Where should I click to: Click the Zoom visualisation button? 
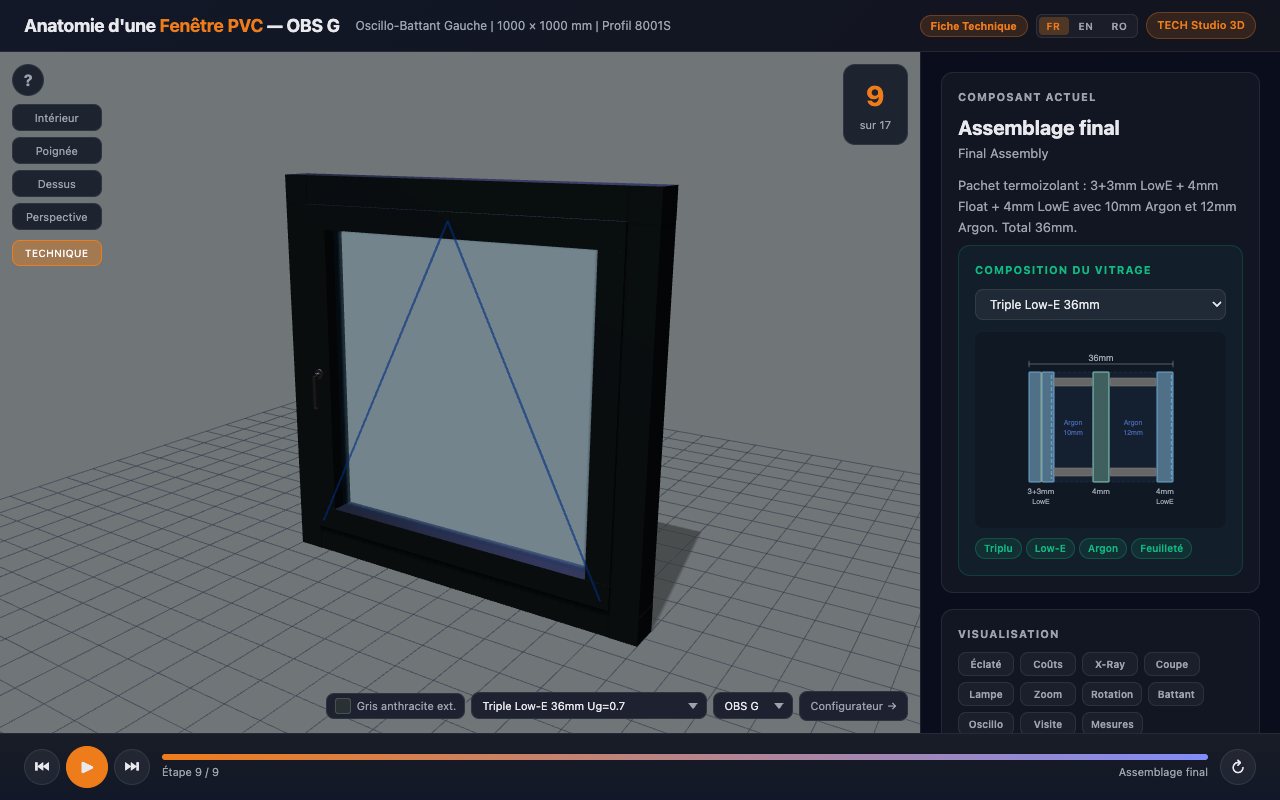(x=1048, y=694)
